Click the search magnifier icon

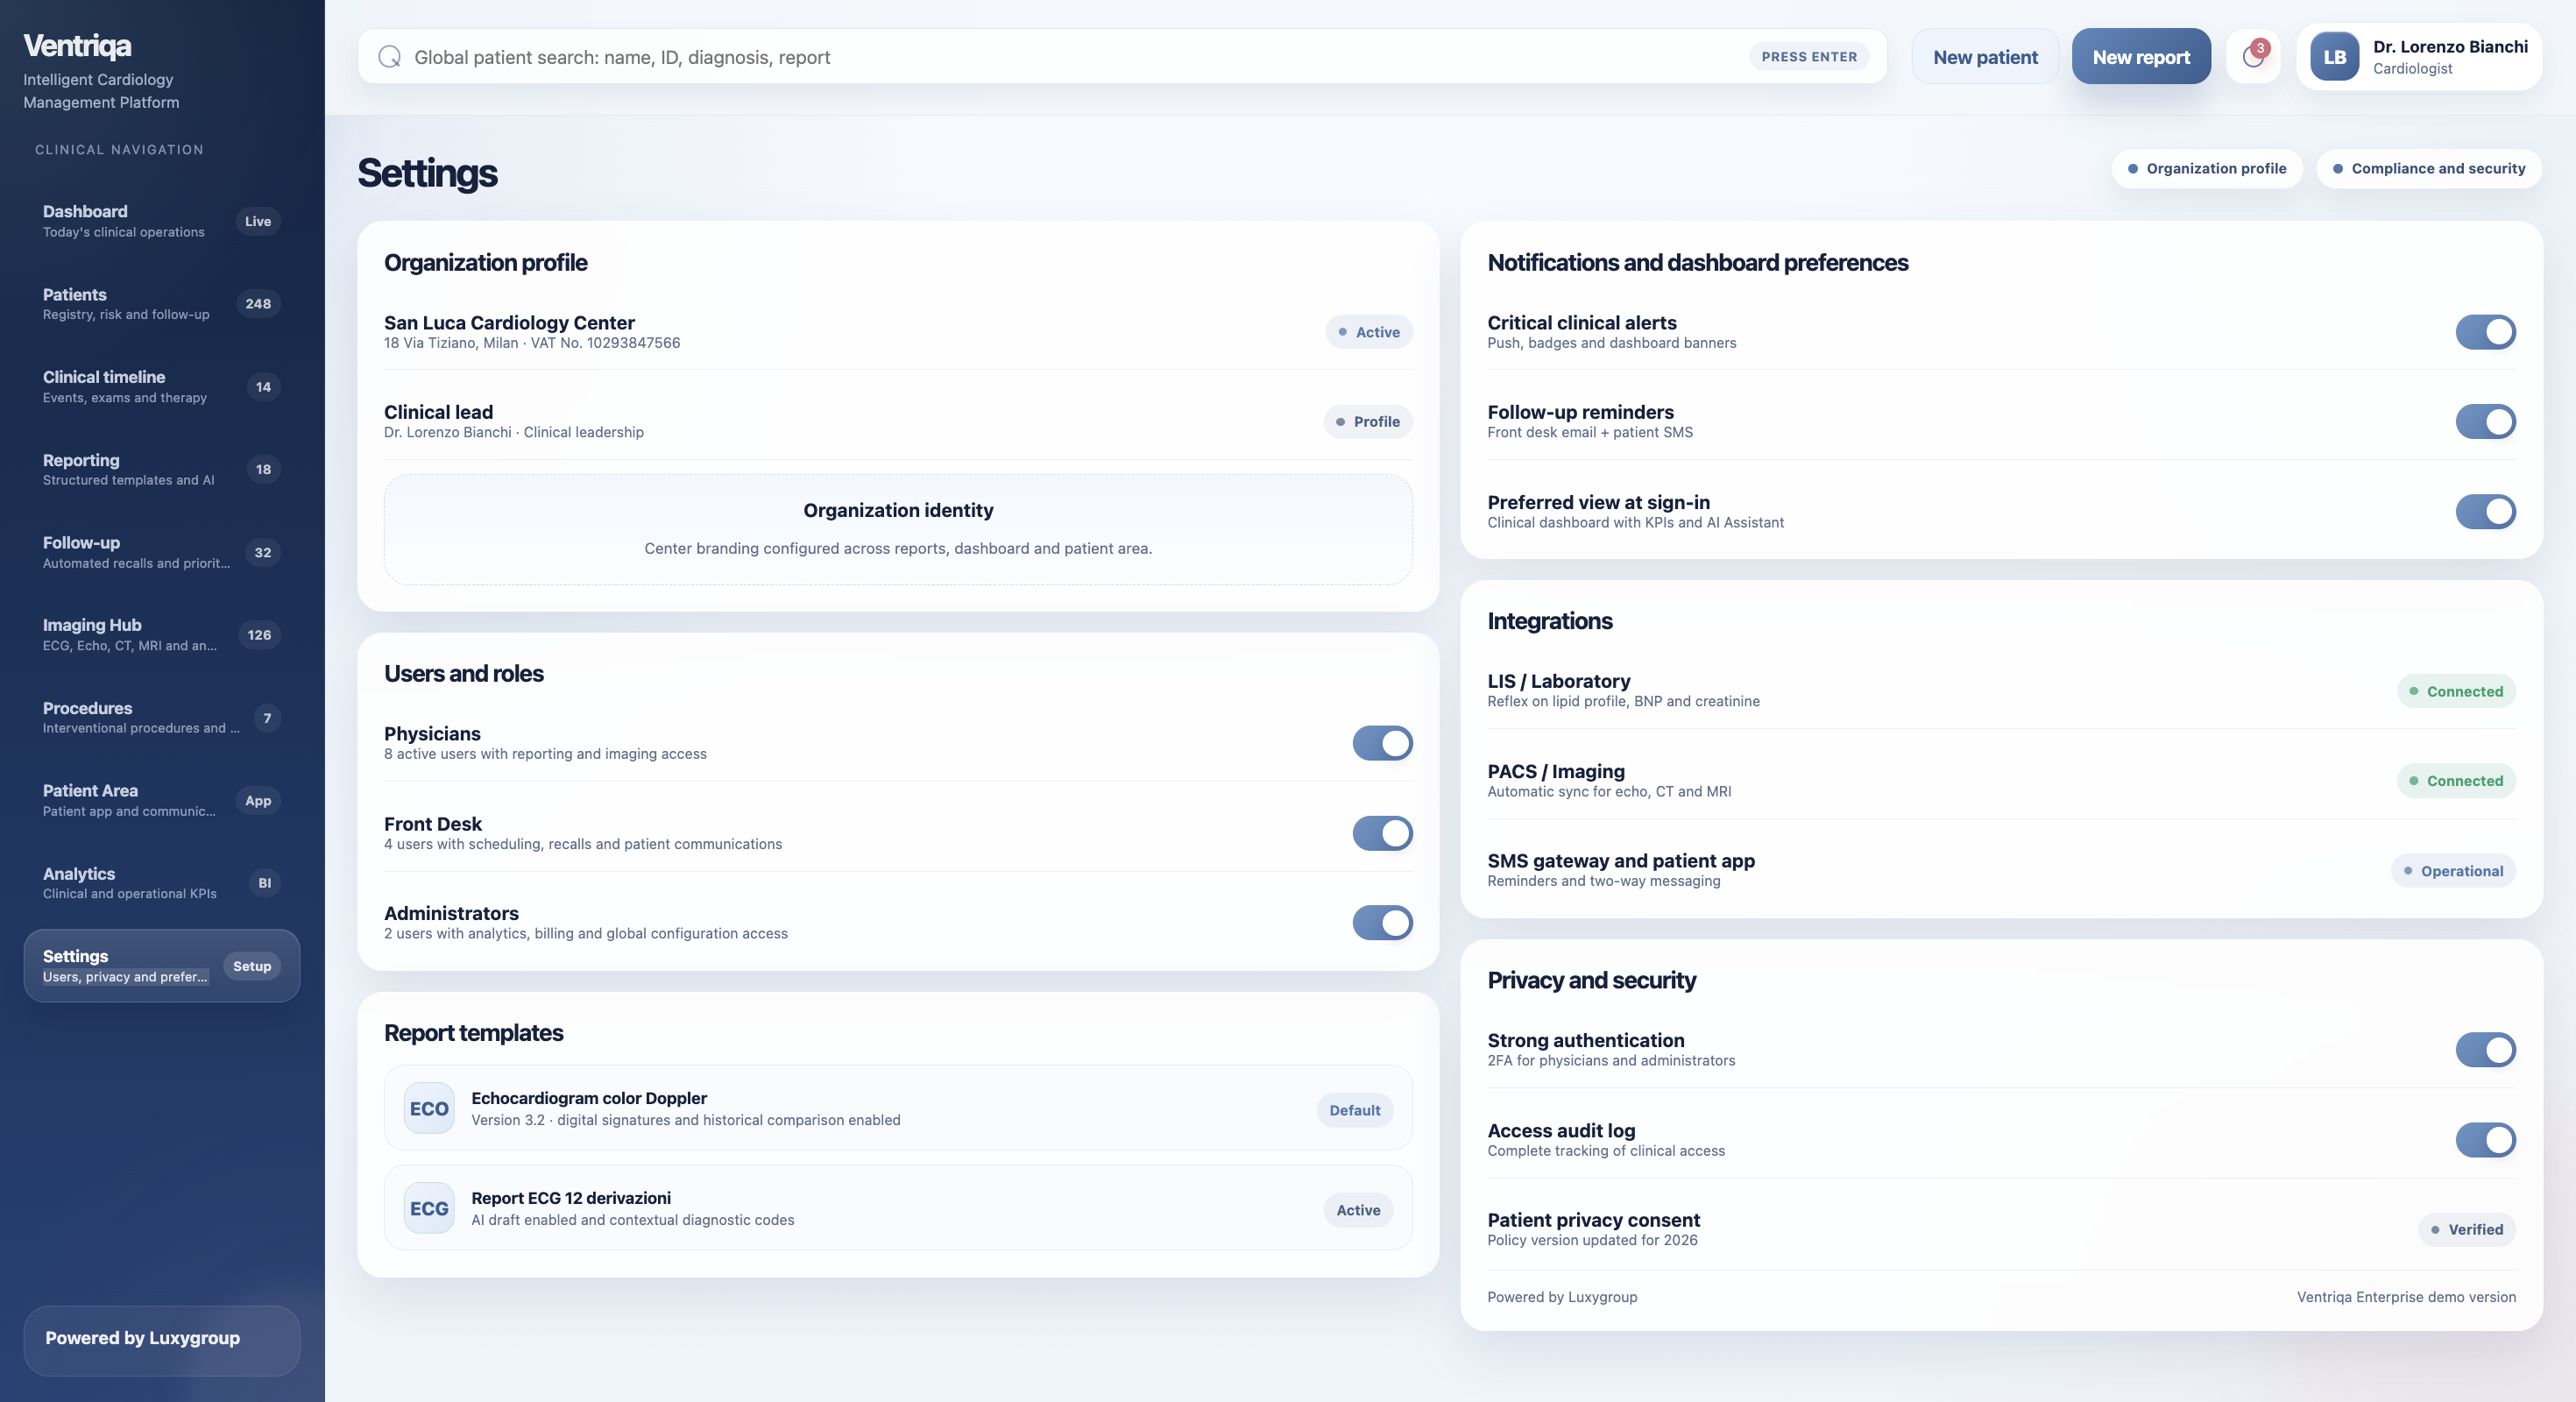click(389, 57)
